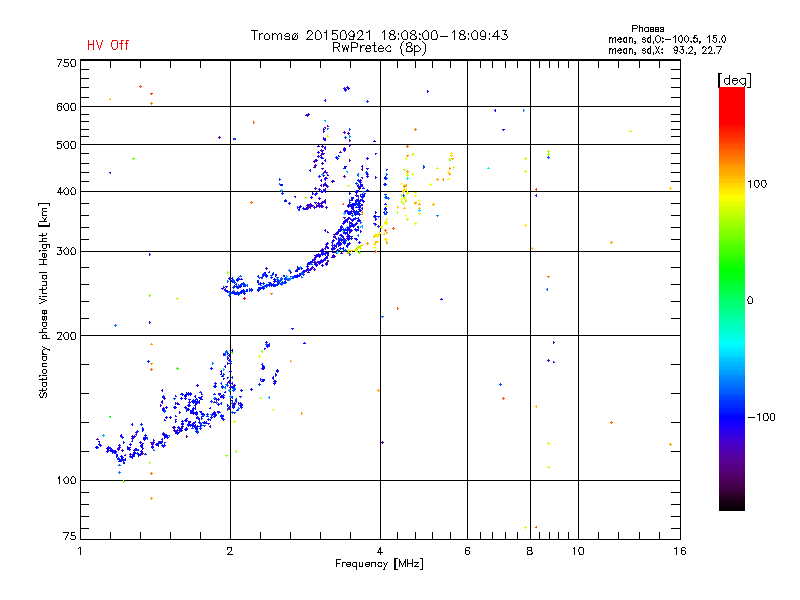Click the '0' colorbar tick label
This screenshot has width=800, height=600.
[x=750, y=301]
